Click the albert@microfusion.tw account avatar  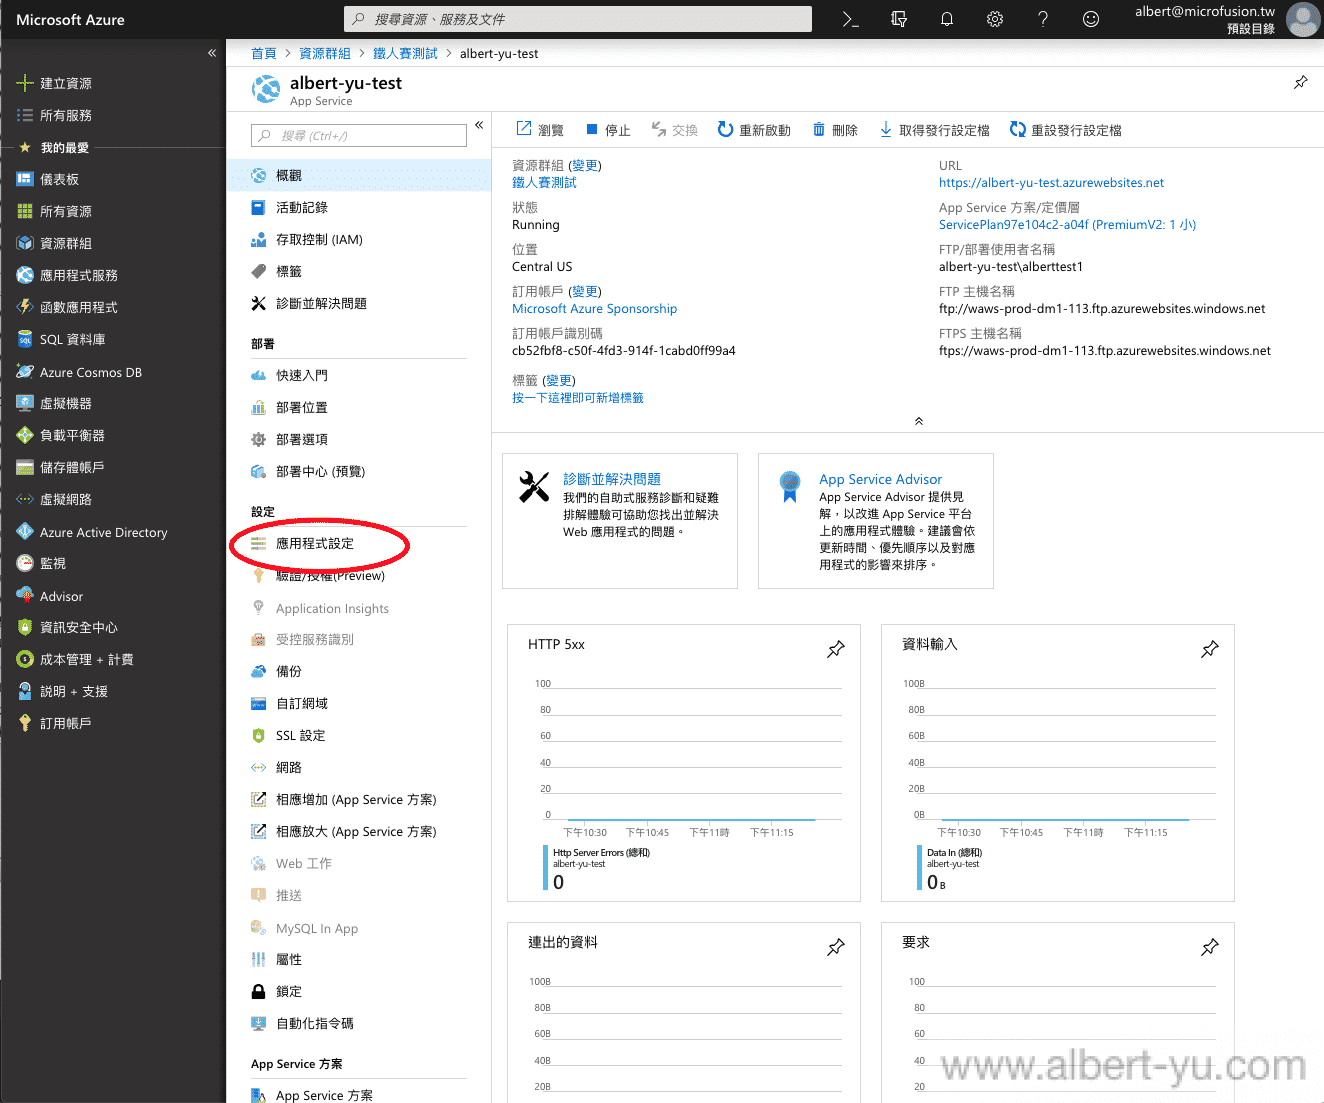(x=1302, y=19)
